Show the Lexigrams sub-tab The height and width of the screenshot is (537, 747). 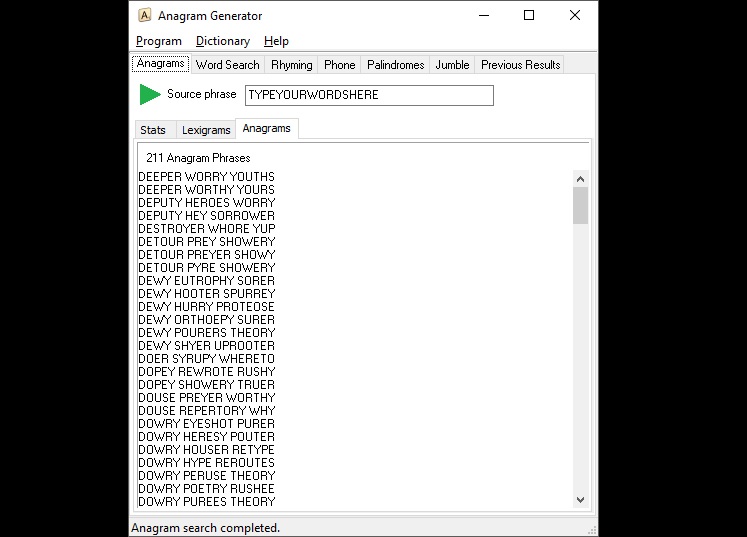pyautogui.click(x=206, y=130)
